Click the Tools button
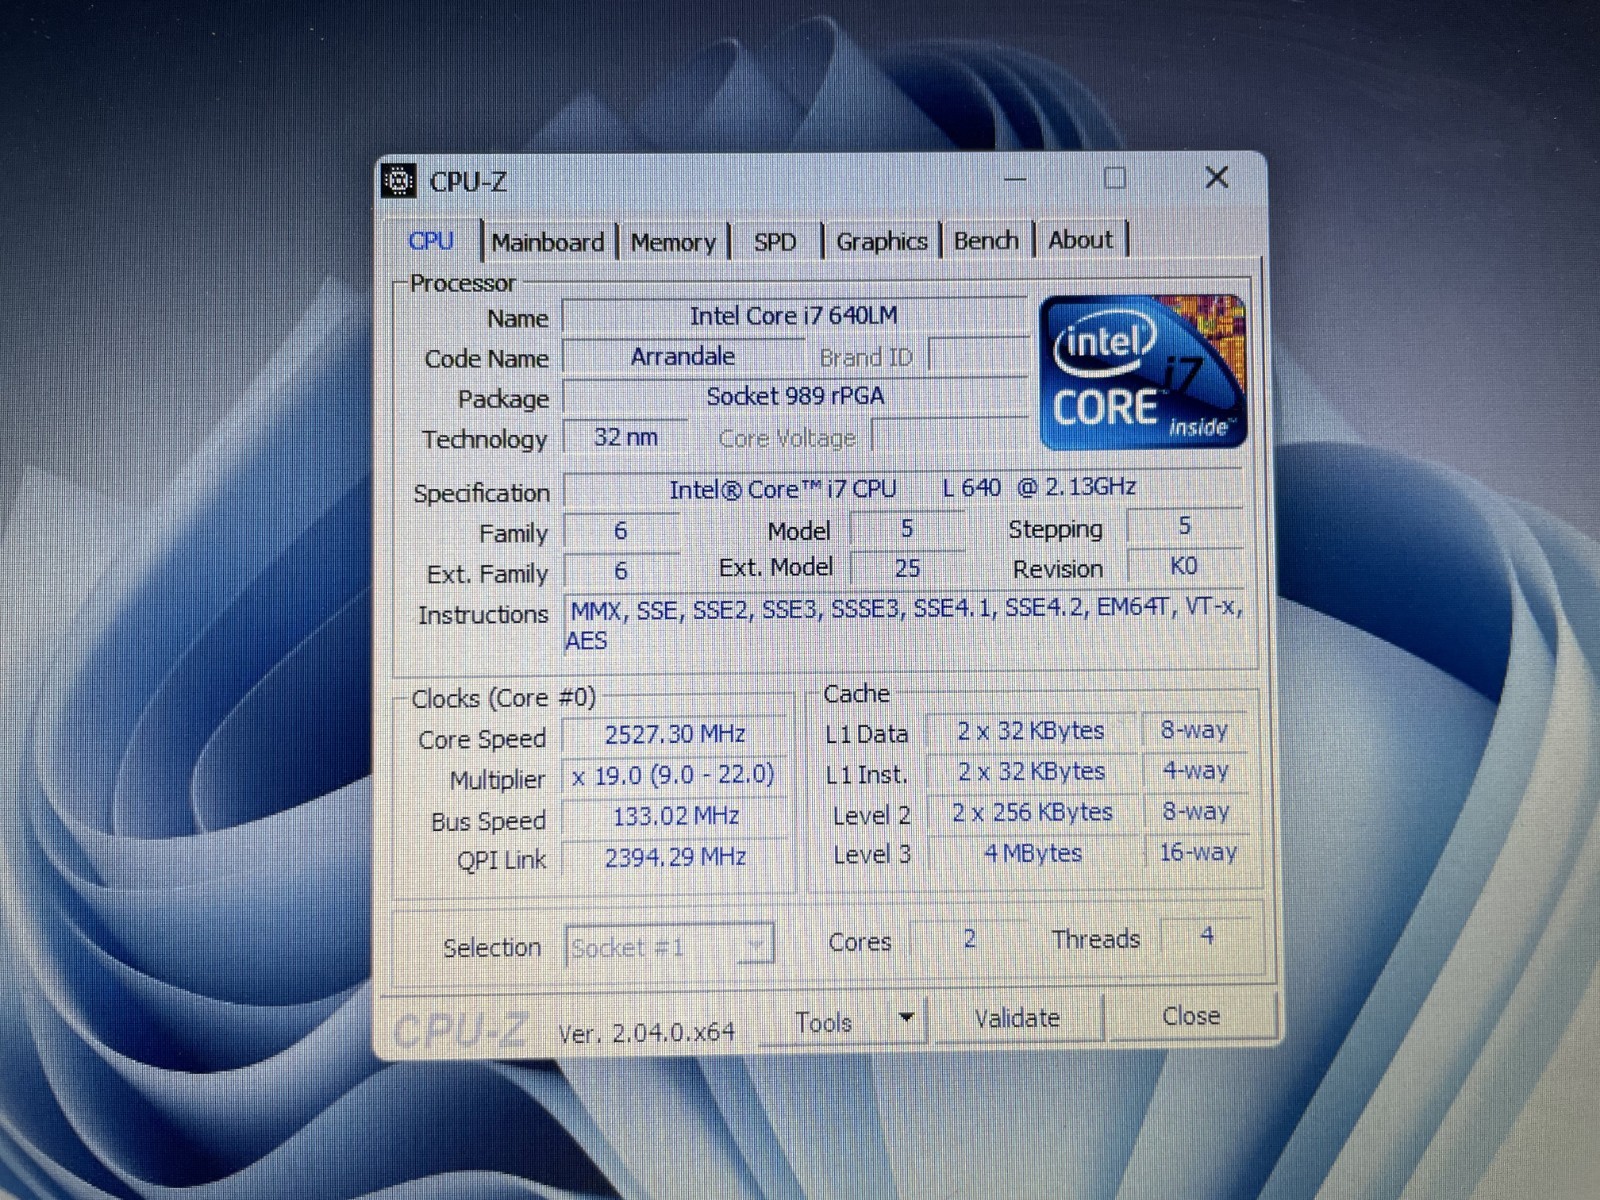The image size is (1600, 1200). coord(824,1022)
